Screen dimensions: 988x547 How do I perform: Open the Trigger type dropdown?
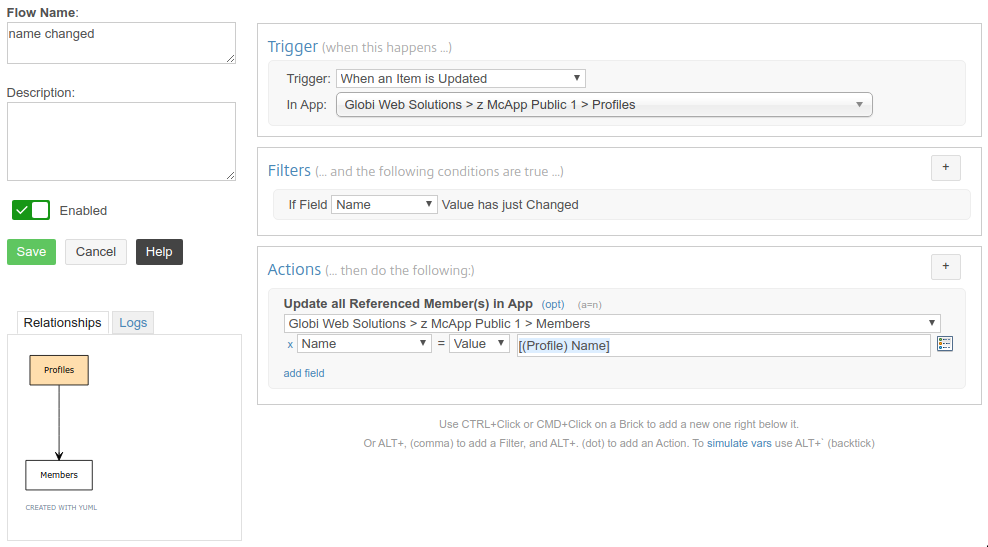tap(461, 79)
